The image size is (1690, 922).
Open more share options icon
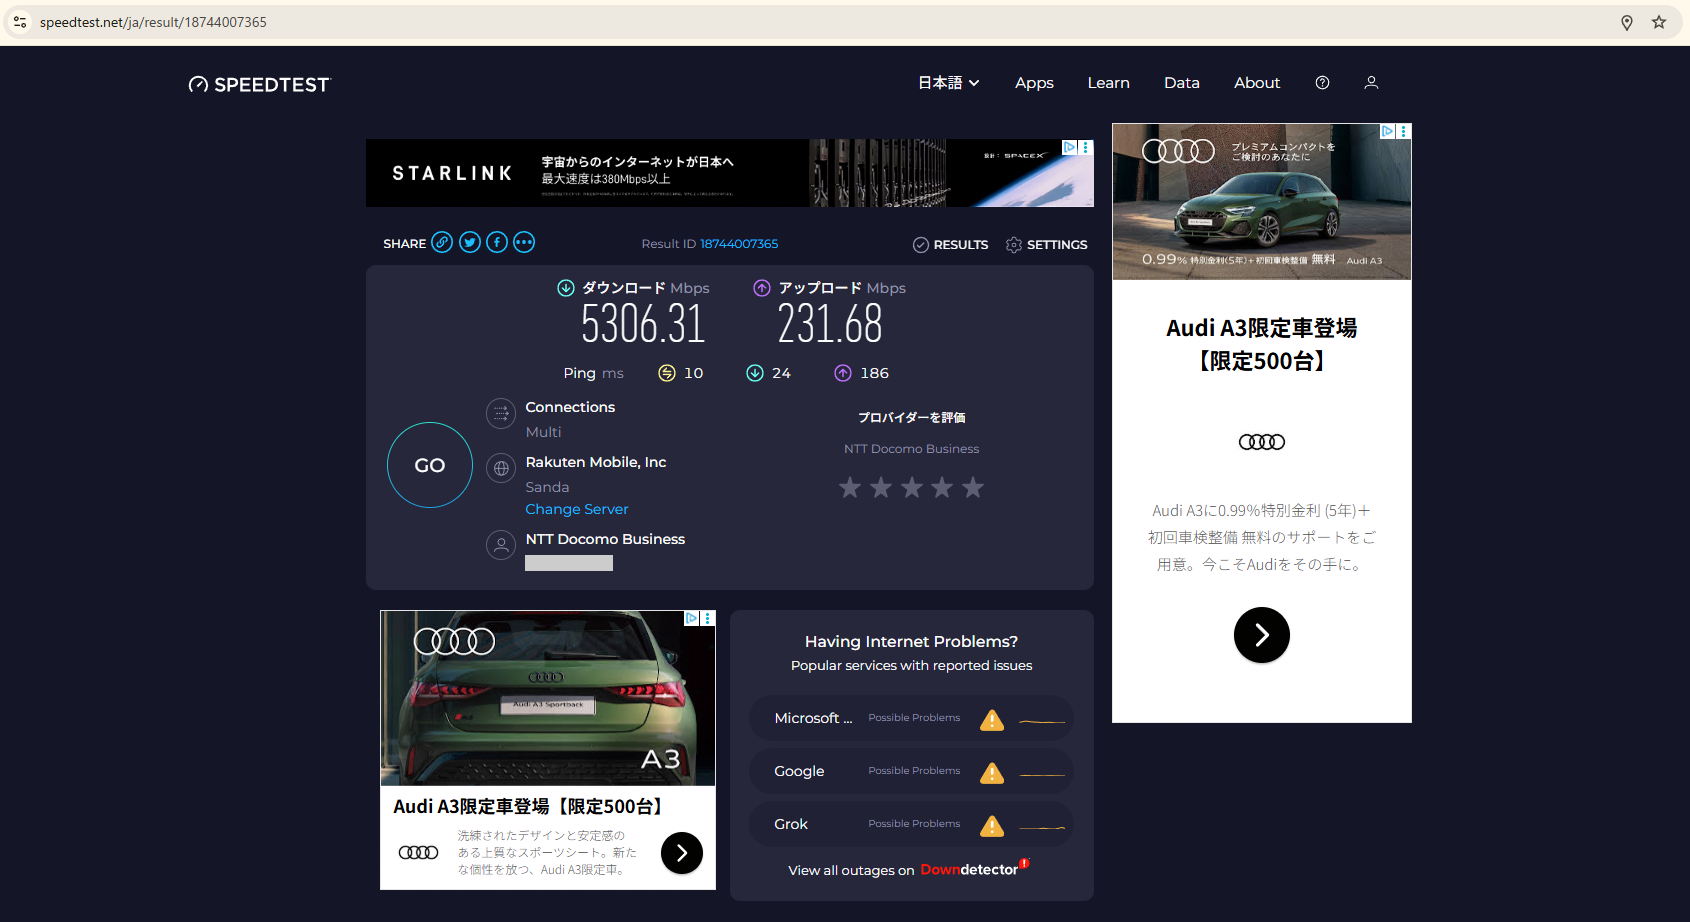tap(524, 243)
